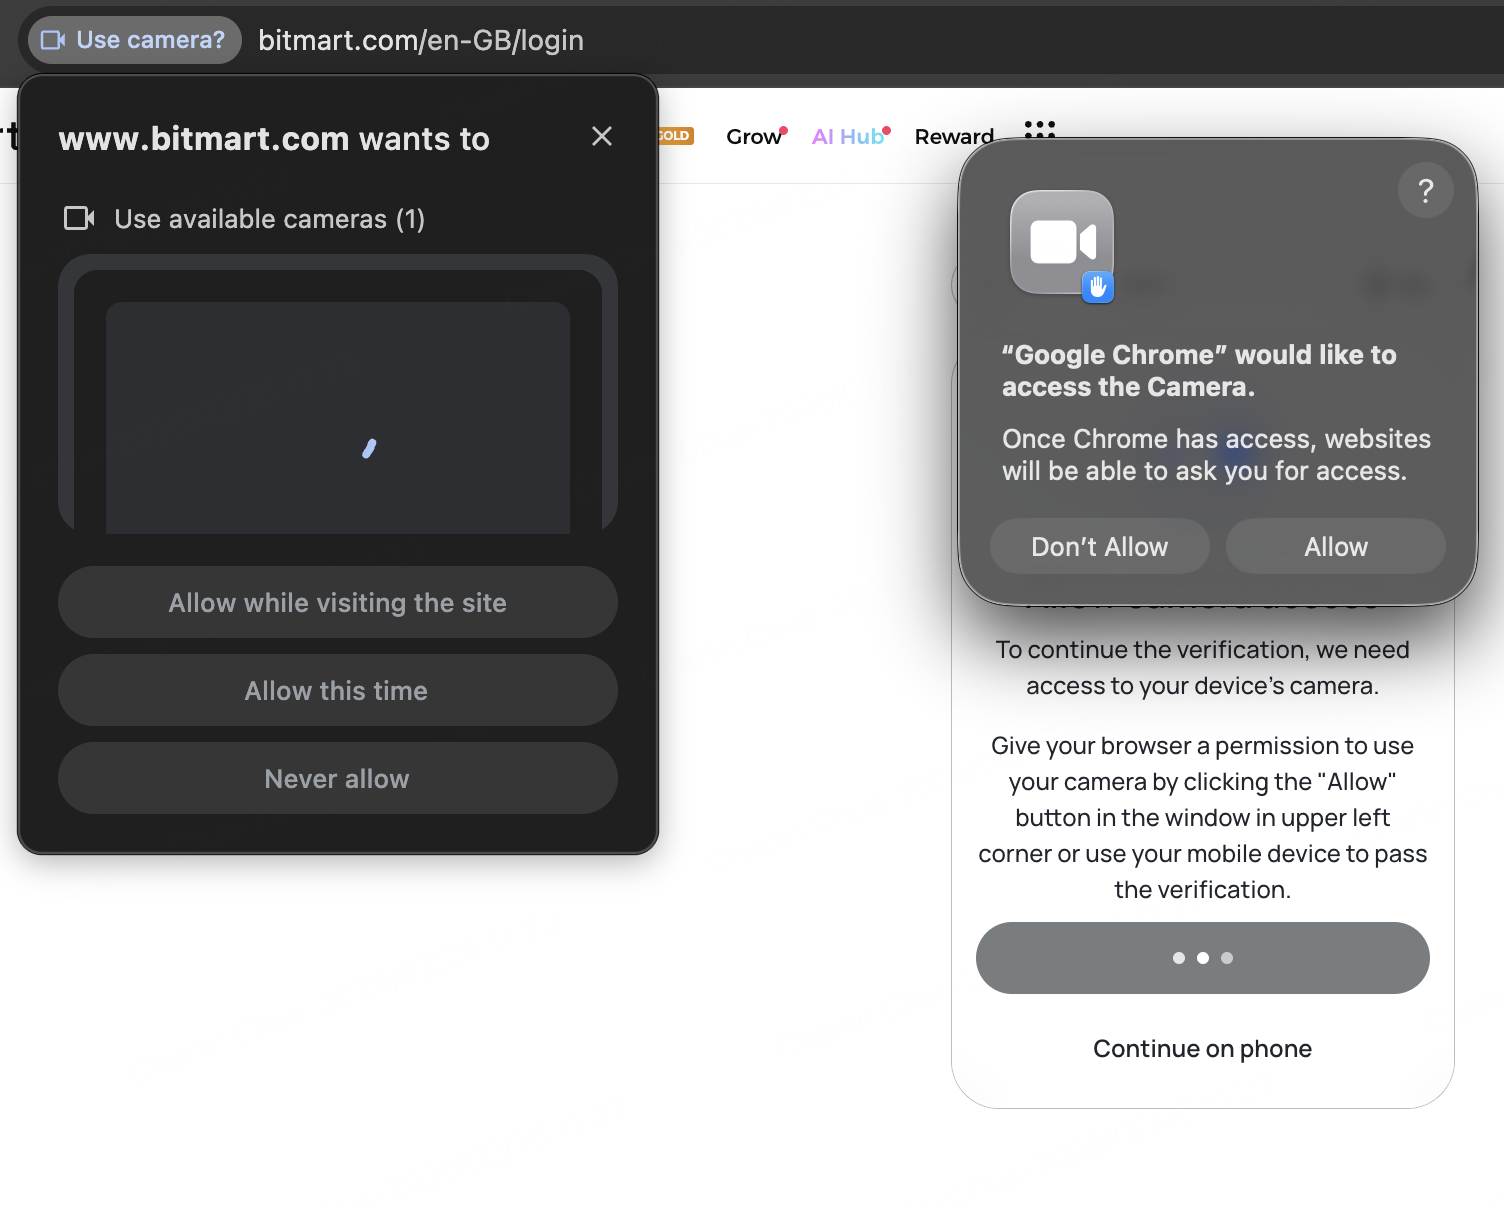Open the AI Hub menu item
Viewport: 1504px width, 1208px height.
[848, 137]
